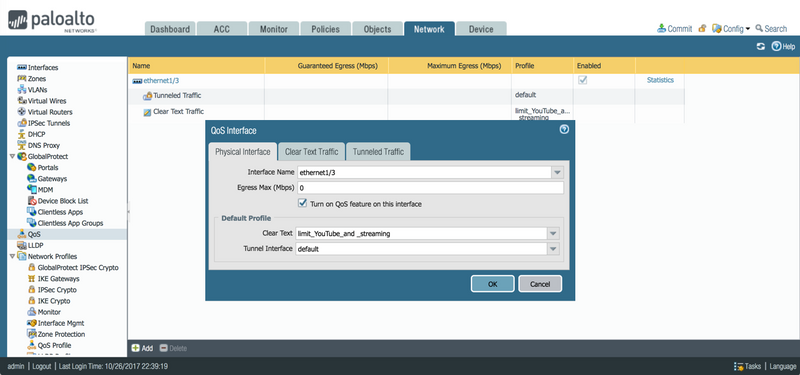Select the Physical Interface dialog tab
800x375 pixels.
coord(243,152)
